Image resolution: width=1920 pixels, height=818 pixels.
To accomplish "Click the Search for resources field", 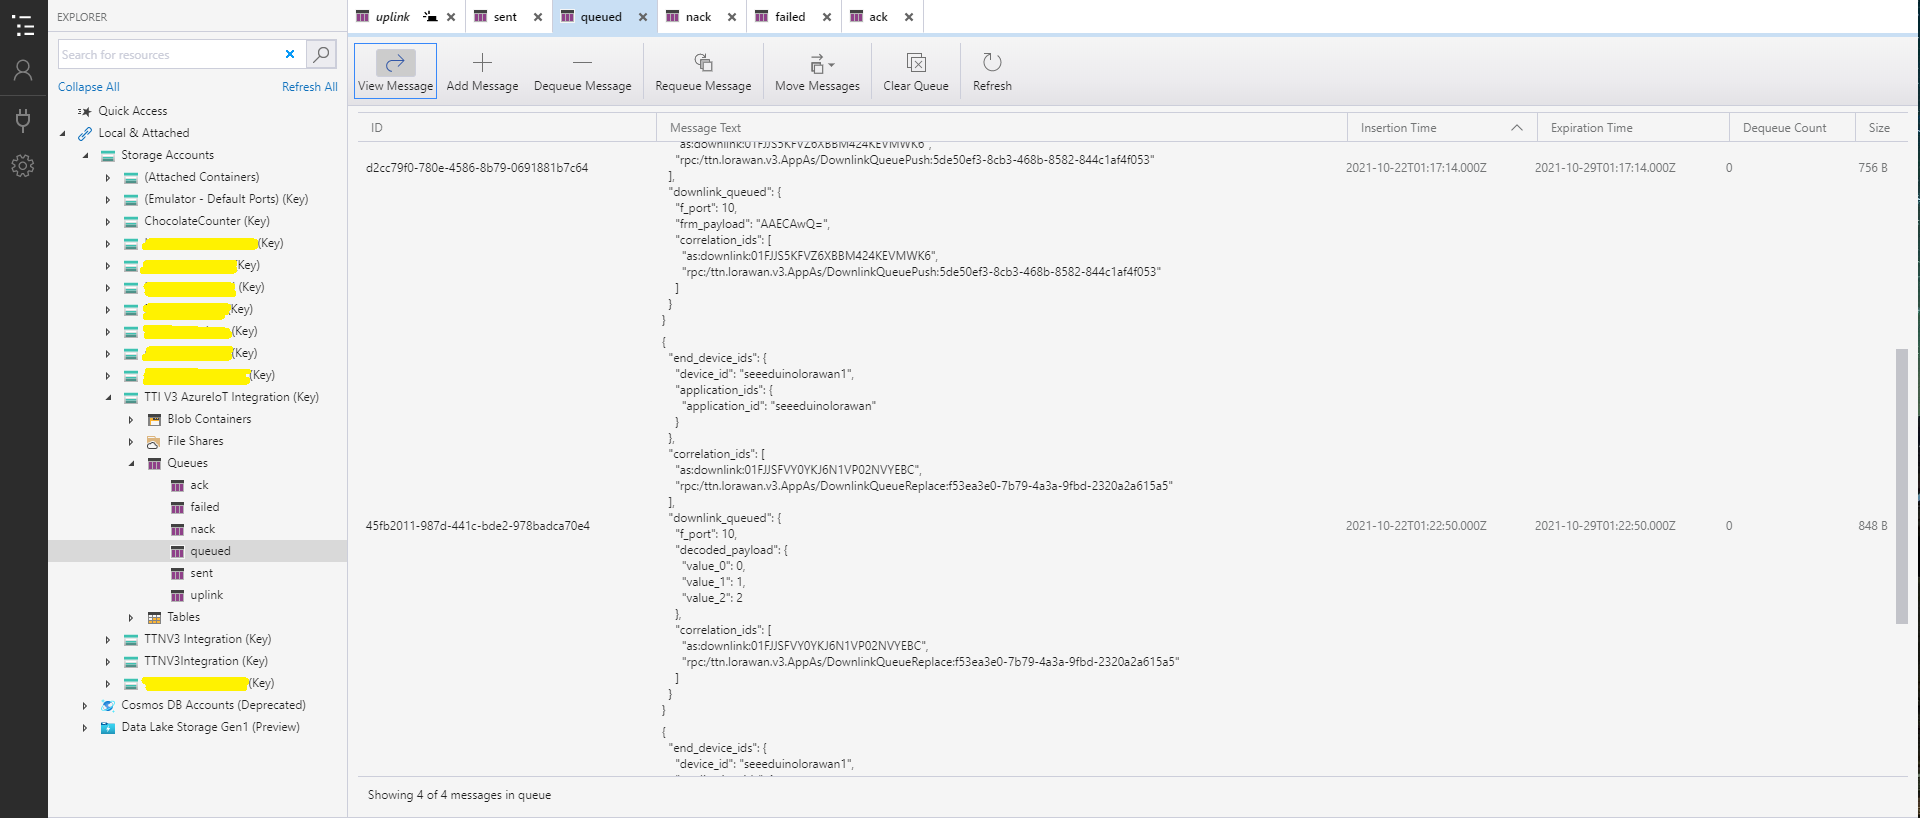I will tap(168, 55).
